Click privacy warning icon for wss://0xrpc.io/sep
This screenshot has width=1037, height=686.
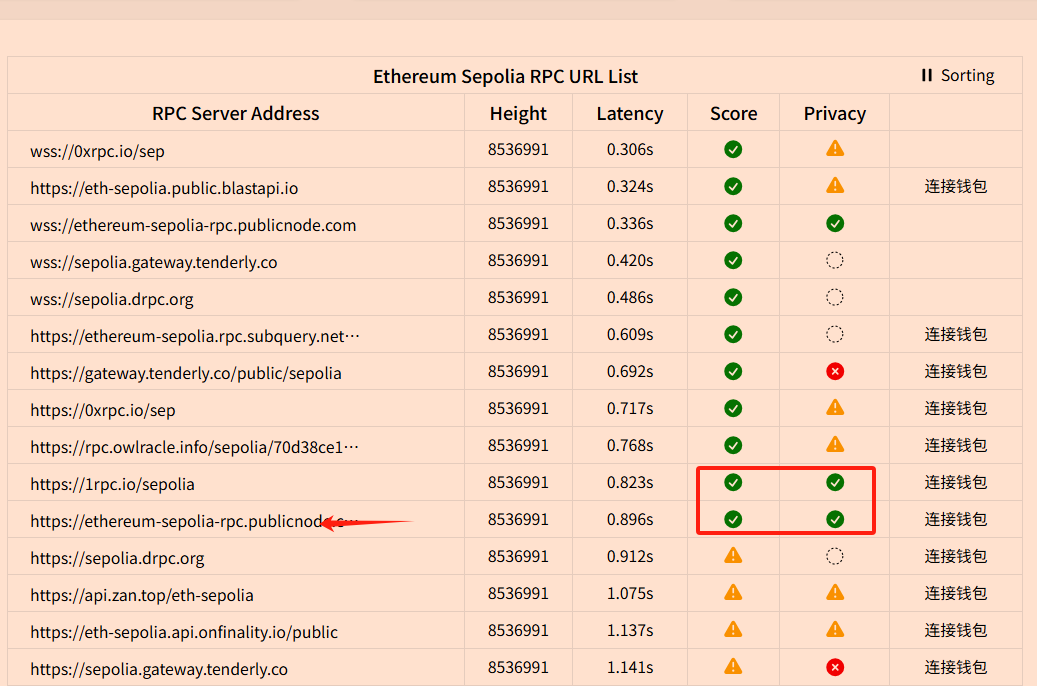point(835,149)
